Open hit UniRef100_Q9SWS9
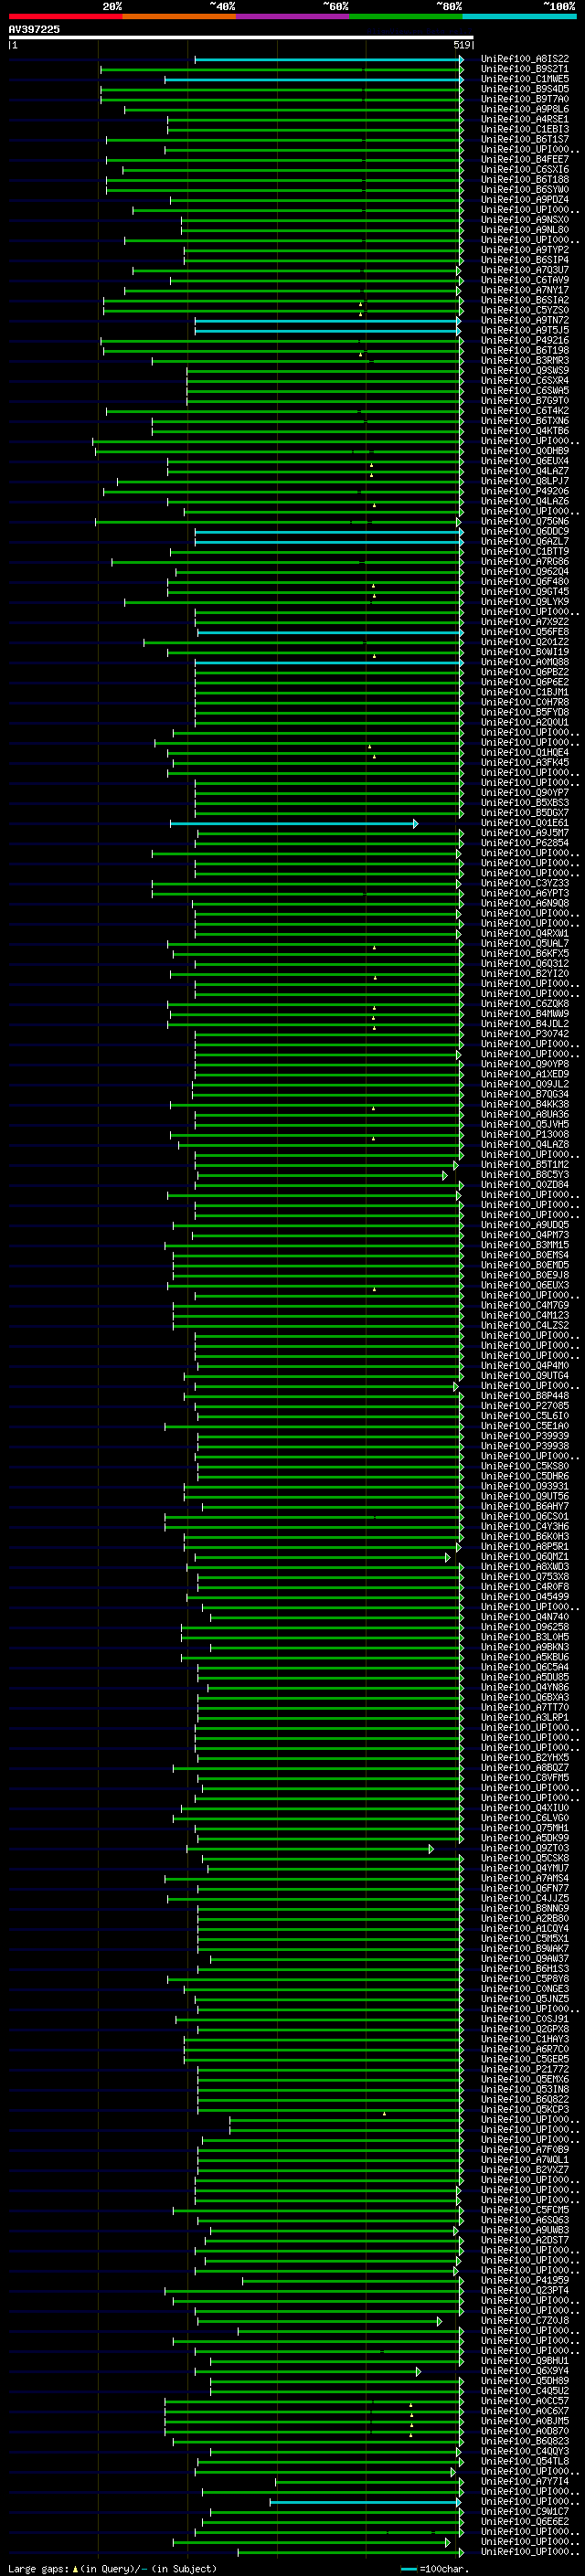The height and width of the screenshot is (2576, 585). (x=525, y=371)
